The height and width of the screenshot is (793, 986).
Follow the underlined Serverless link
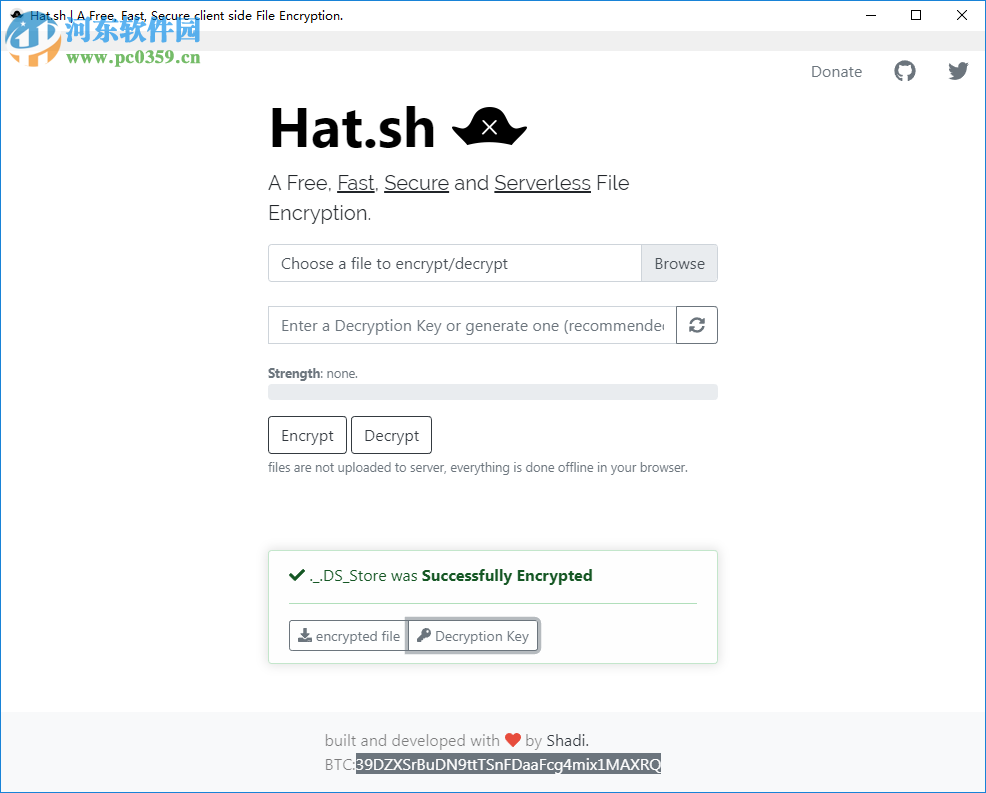(x=542, y=183)
